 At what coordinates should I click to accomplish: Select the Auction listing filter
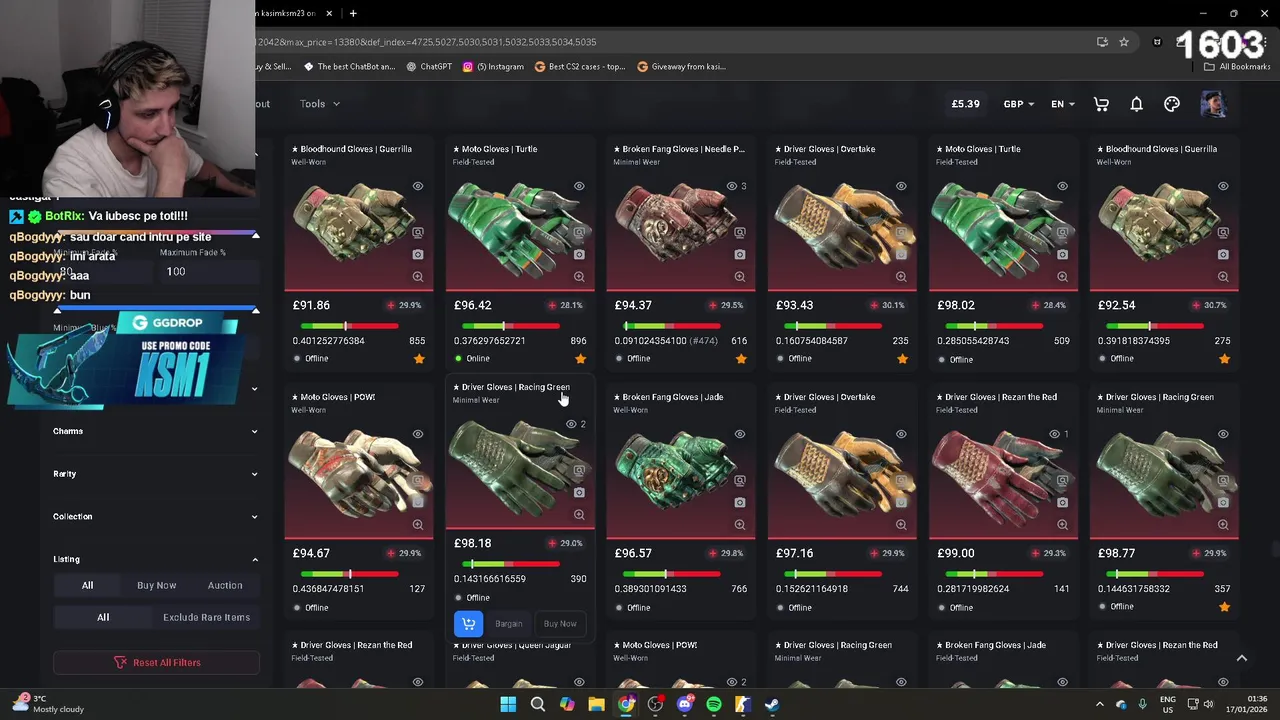[225, 586]
